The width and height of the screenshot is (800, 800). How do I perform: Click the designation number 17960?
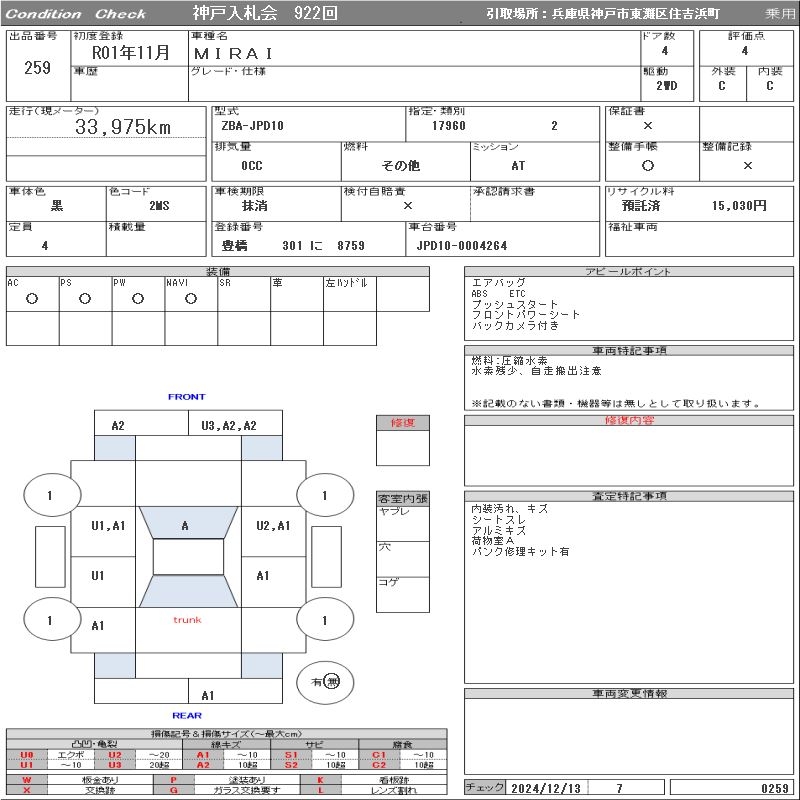click(448, 126)
